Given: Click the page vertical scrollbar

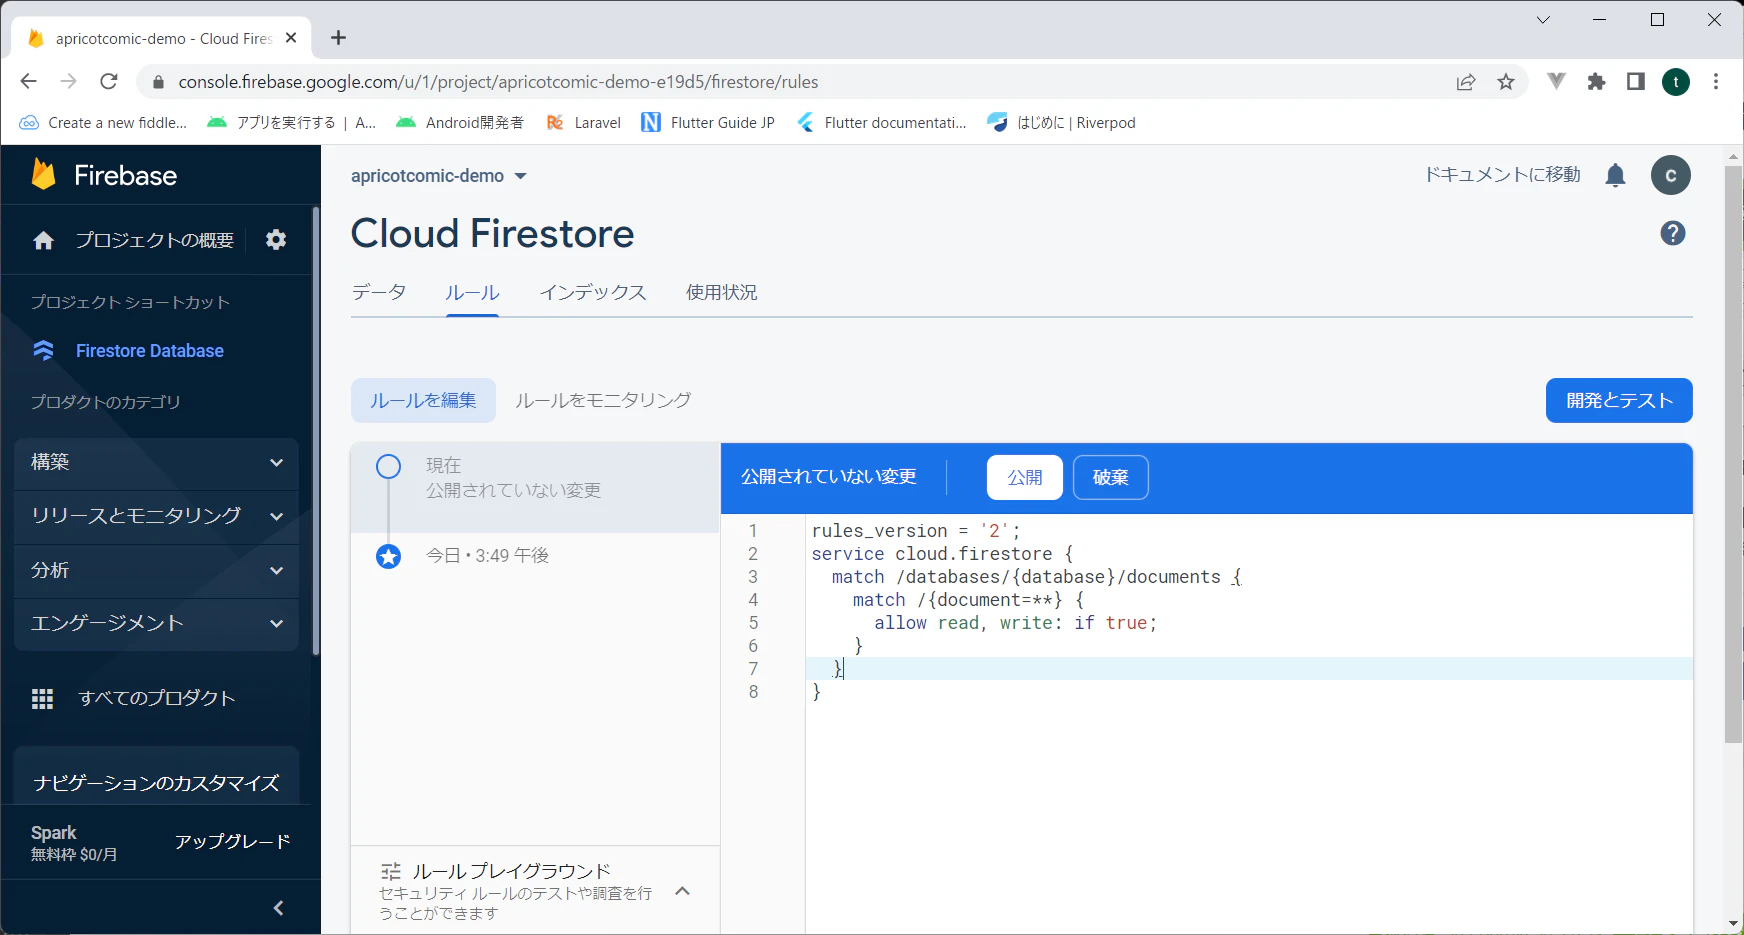Looking at the screenshot, I should (x=1733, y=454).
